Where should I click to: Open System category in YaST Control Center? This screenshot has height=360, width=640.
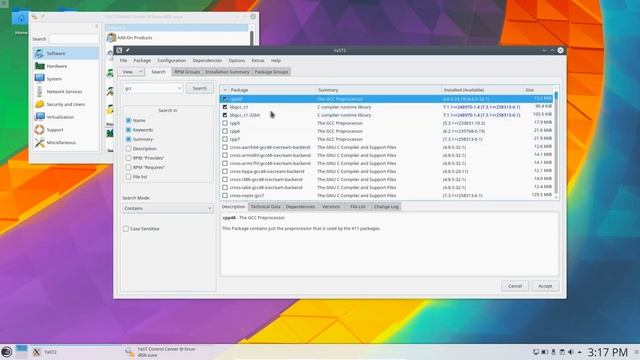66,79
